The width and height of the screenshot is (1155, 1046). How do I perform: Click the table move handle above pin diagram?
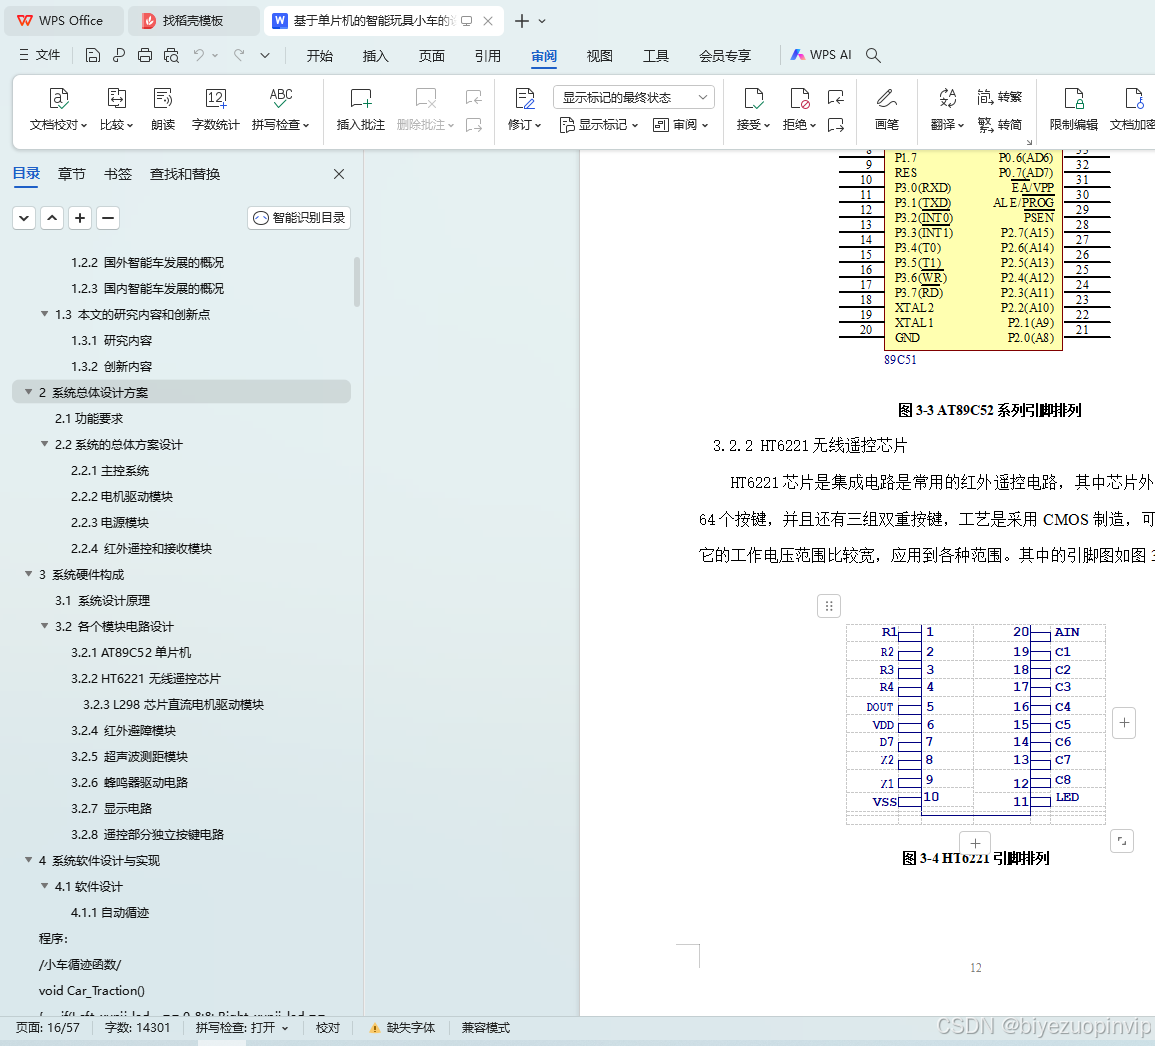(x=829, y=606)
